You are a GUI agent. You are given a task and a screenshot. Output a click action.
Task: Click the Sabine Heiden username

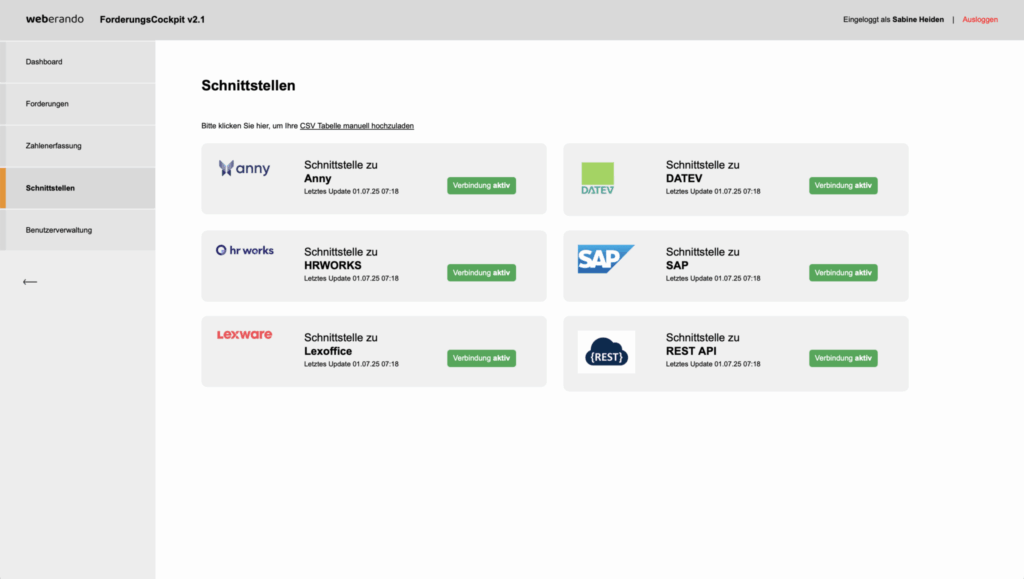coord(918,19)
